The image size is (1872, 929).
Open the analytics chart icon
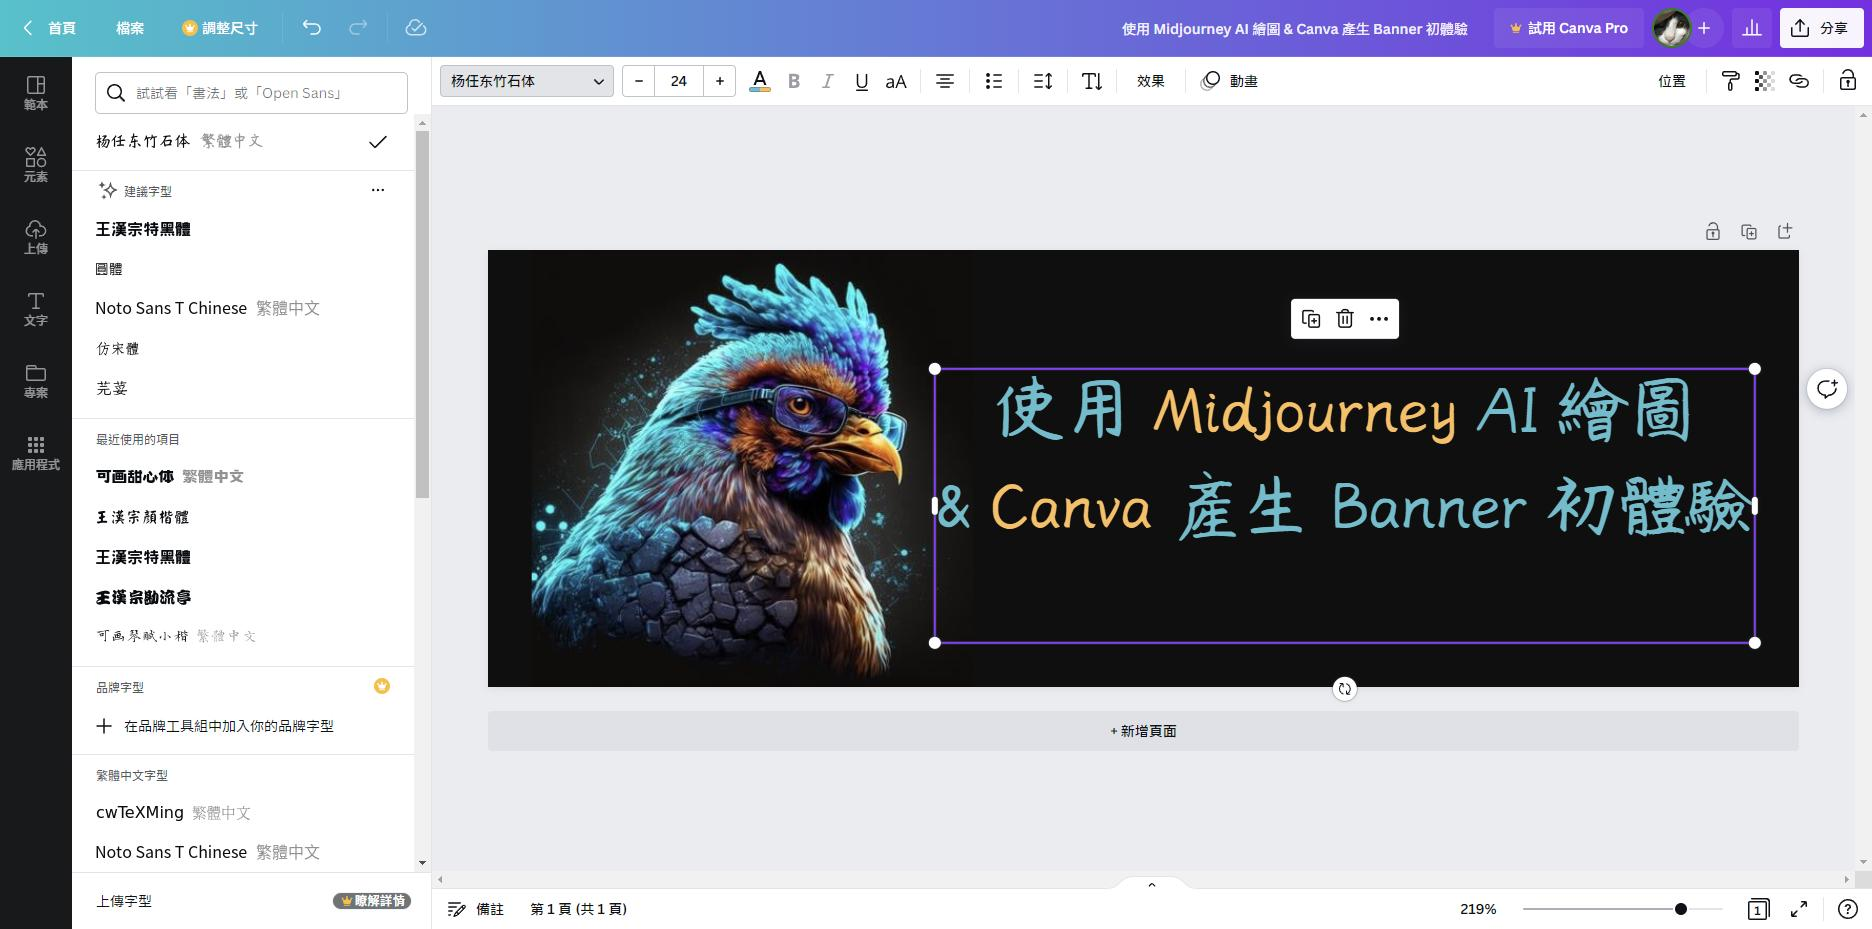tap(1752, 28)
